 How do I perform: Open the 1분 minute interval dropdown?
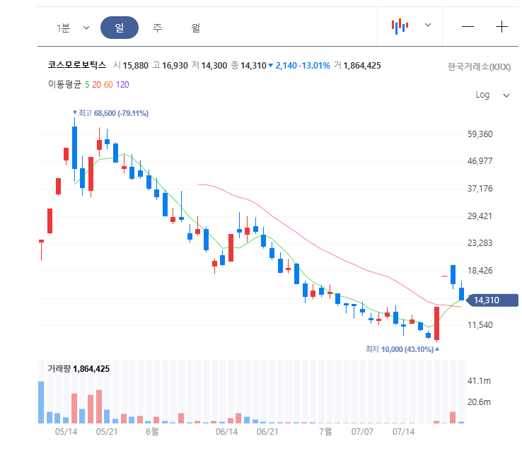[x=73, y=28]
